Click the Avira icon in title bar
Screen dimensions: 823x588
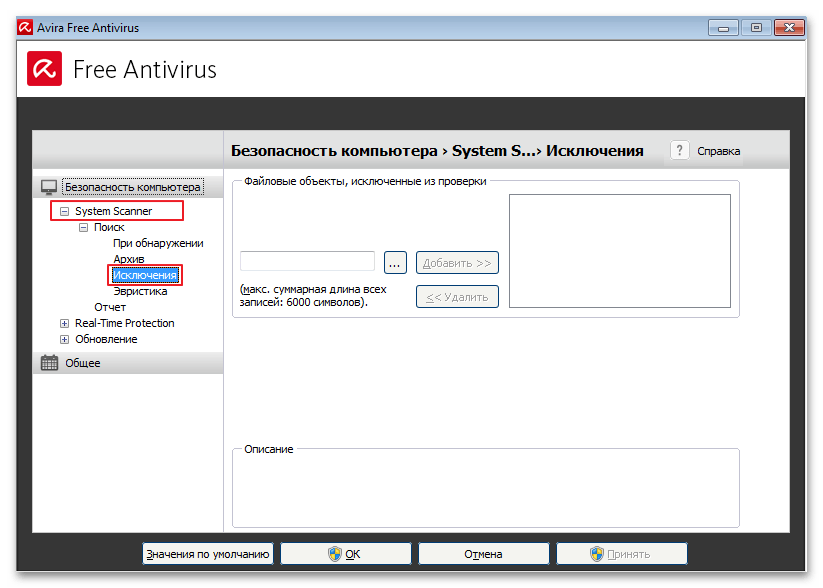coord(26,27)
